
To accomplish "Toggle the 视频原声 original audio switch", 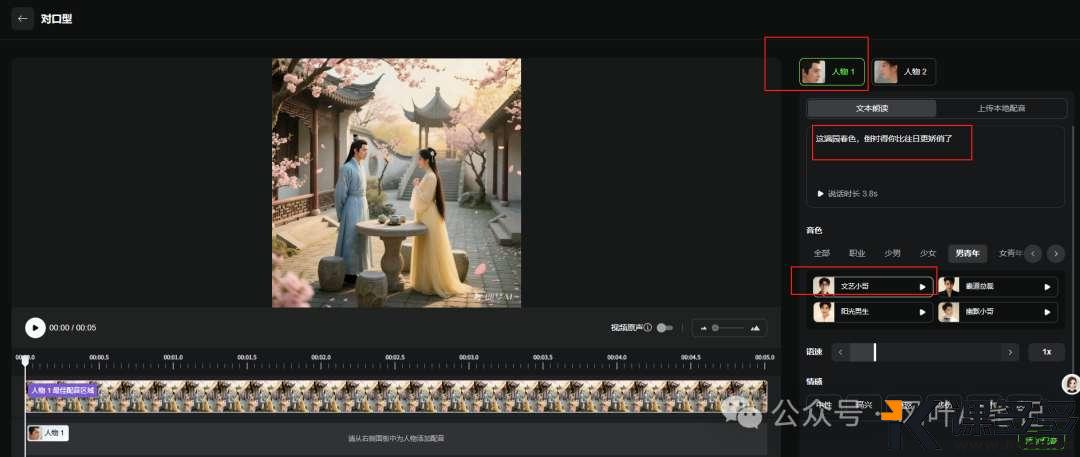I will coord(664,327).
